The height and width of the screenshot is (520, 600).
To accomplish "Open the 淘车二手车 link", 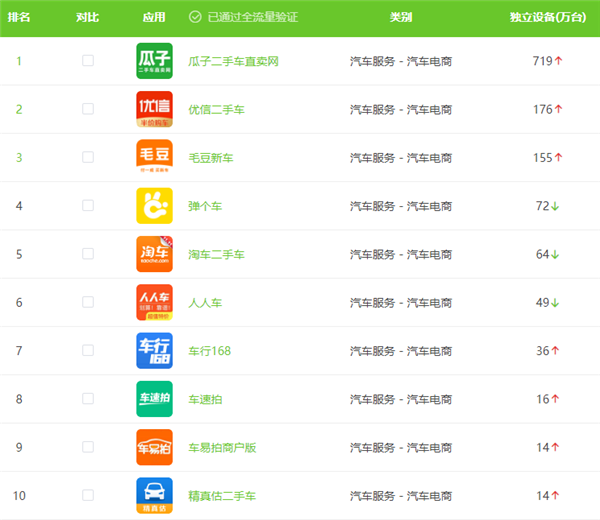I will [x=216, y=254].
